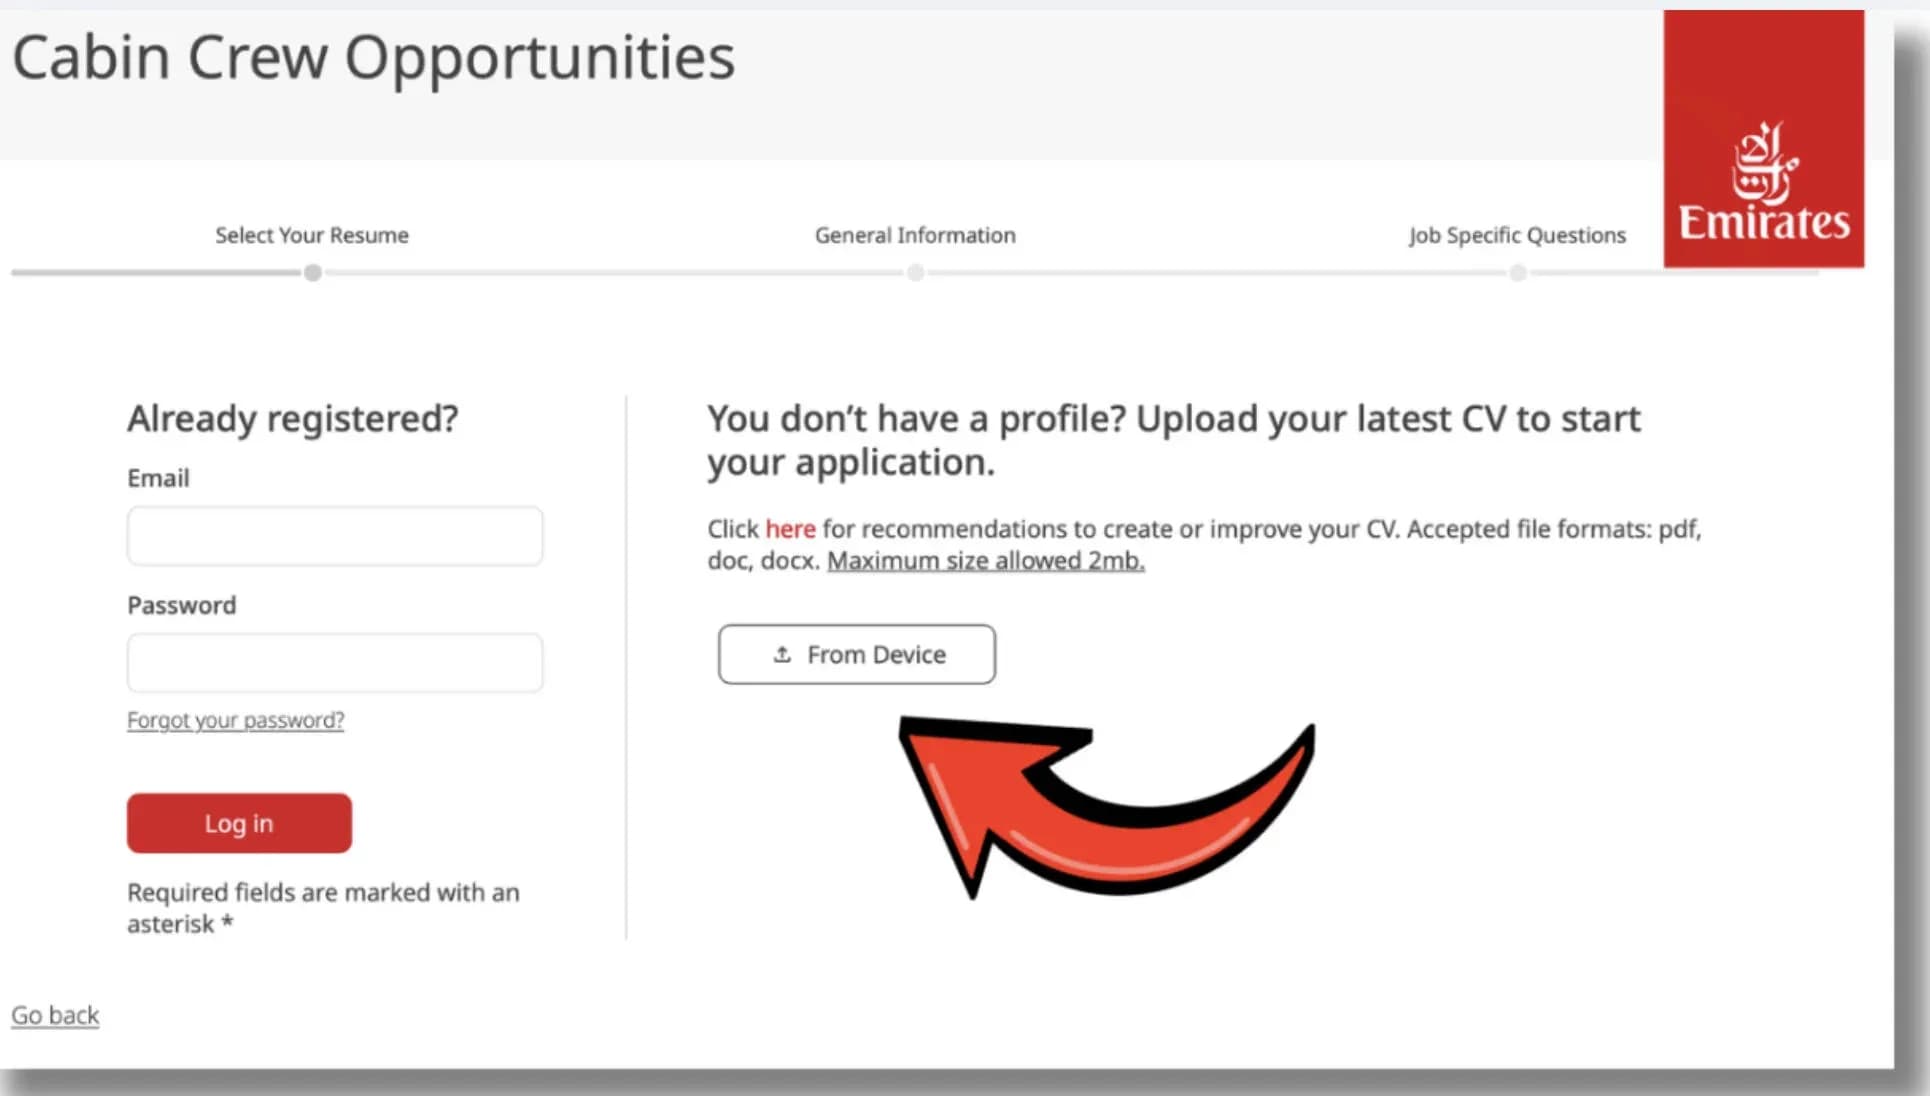Click the General Information step dot

[915, 273]
